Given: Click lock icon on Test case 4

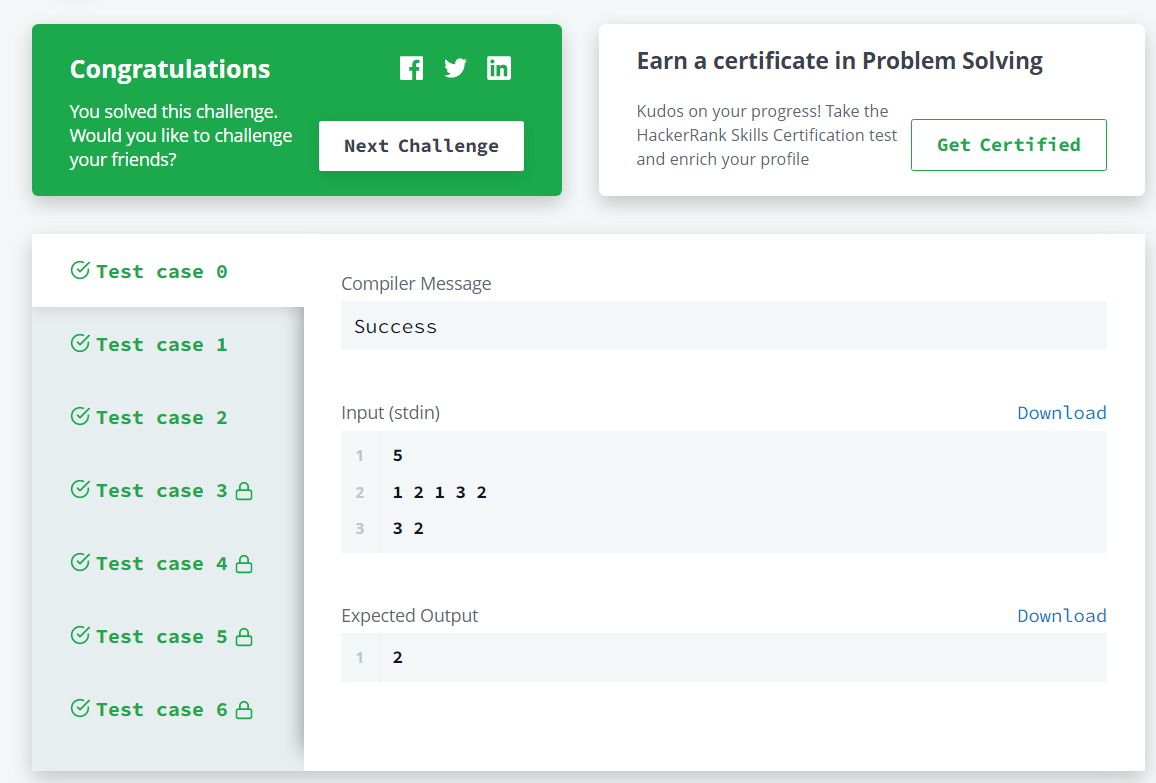Looking at the screenshot, I should click(244, 564).
